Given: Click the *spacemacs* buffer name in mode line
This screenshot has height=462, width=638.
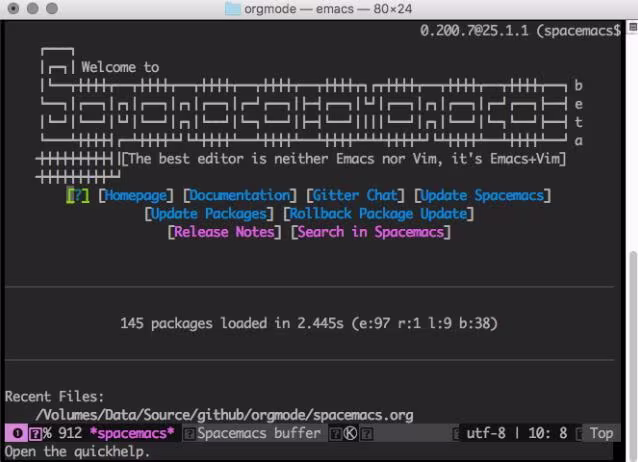Looking at the screenshot, I should point(132,433).
